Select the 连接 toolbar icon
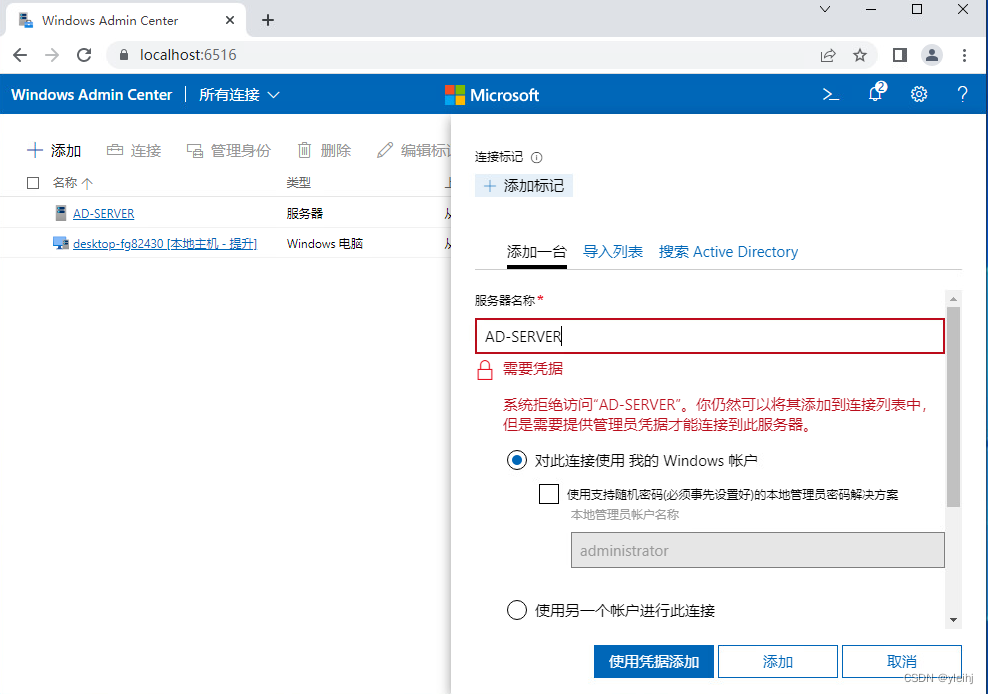988x694 pixels. pos(114,150)
